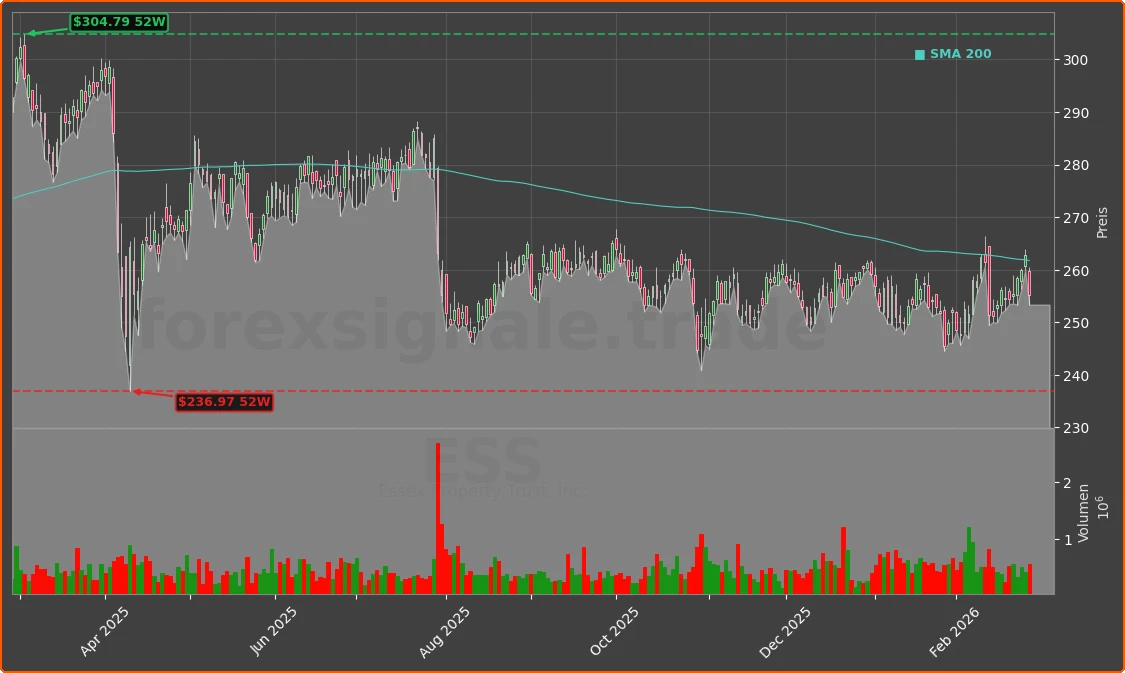Click the "Volumen" axis title
Viewport: 1125px width, 673px height.
click(x=1082, y=512)
